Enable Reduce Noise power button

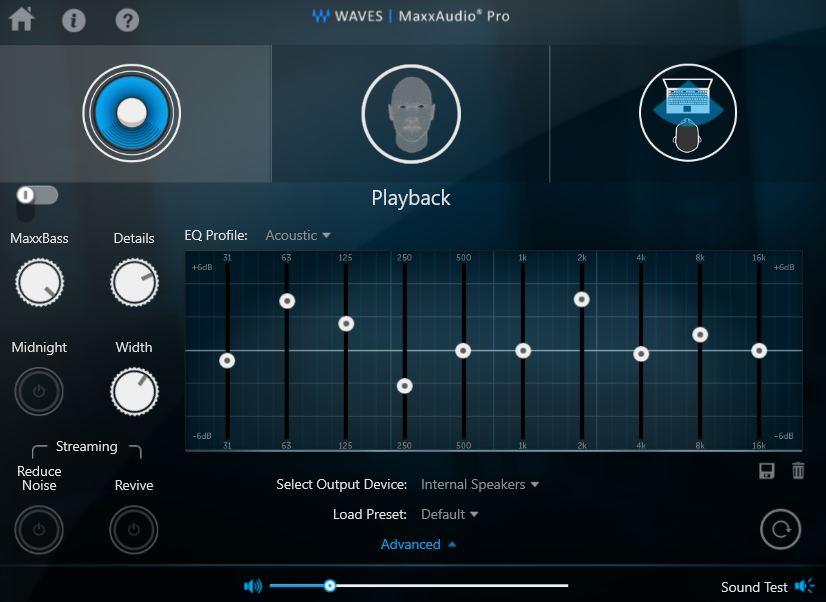39,530
